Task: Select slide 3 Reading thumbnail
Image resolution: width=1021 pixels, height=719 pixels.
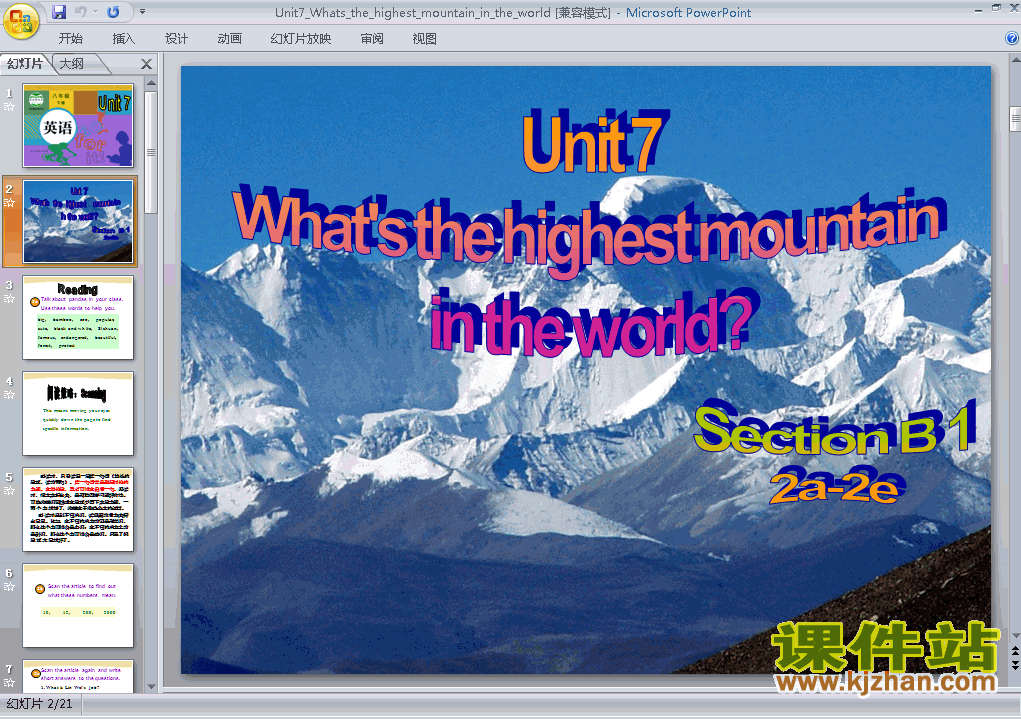Action: (78, 317)
